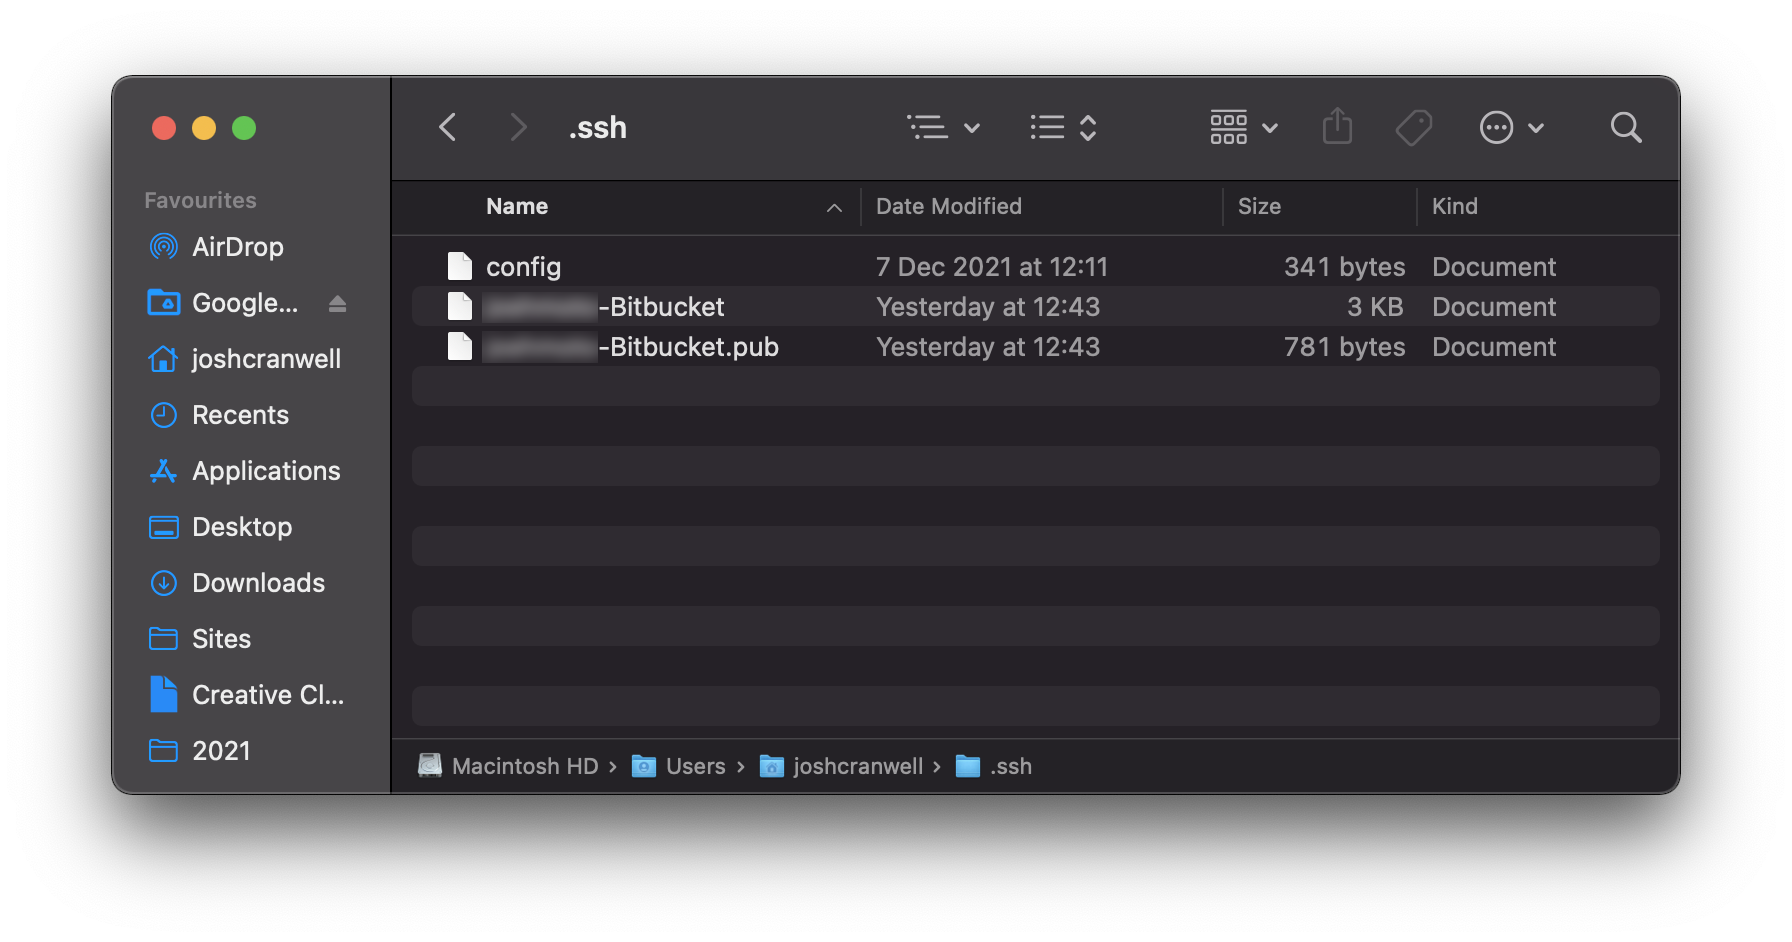This screenshot has height=942, width=1792.
Task: Click Users in the path bar
Action: click(x=695, y=766)
